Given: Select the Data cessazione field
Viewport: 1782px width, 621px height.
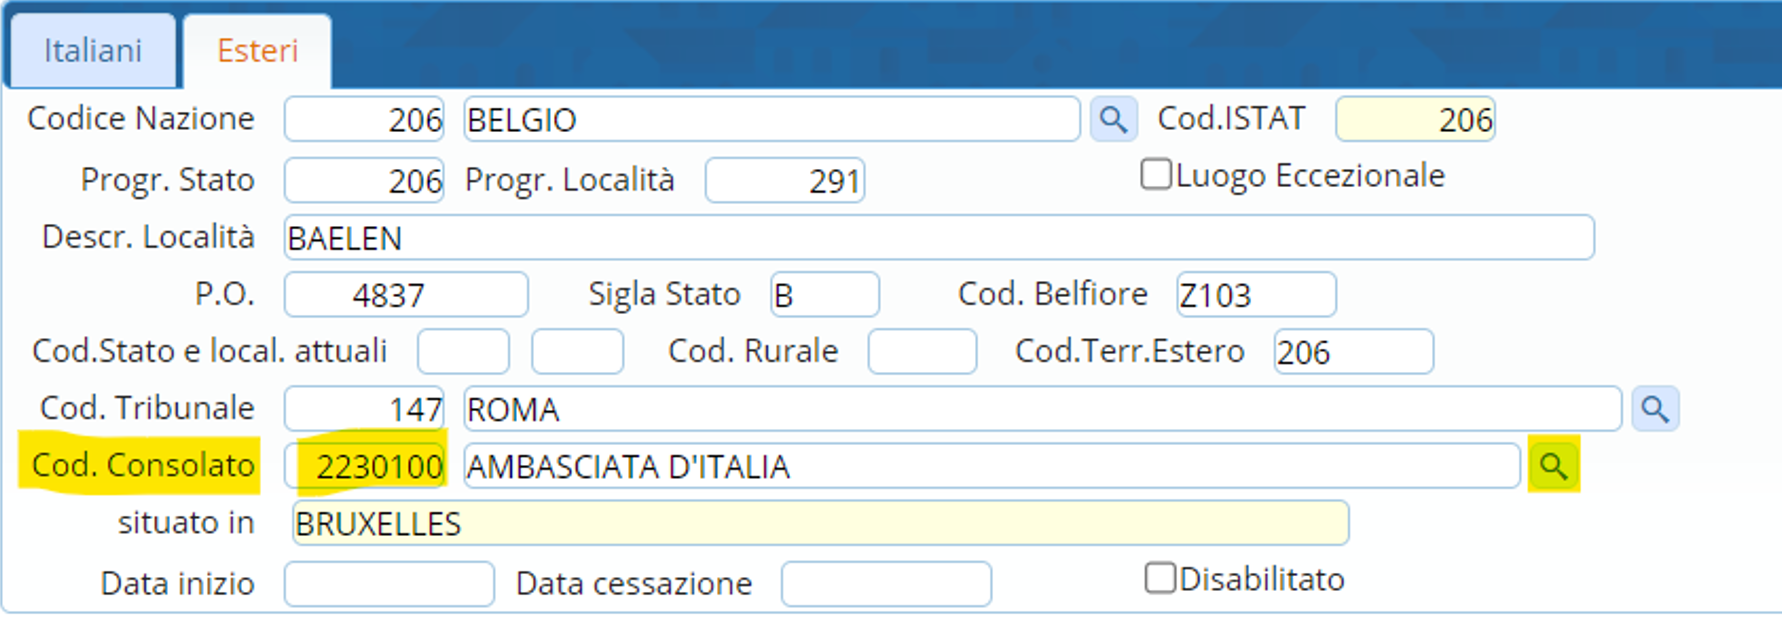Looking at the screenshot, I should point(886,584).
